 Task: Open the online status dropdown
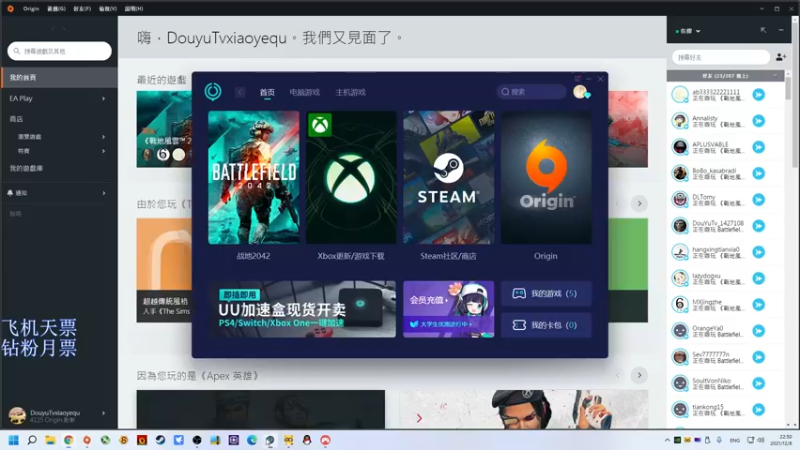688,31
